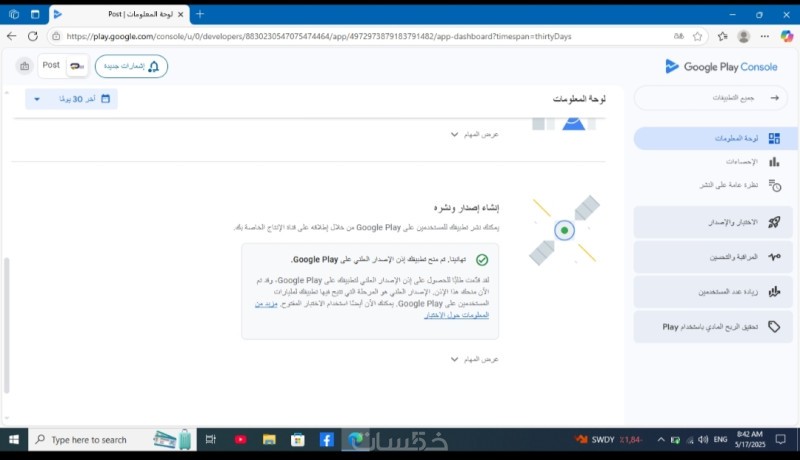Screen dimensions: 800x460
Task: Click the monetization tag icon in sidebar
Action: pos(774,326)
